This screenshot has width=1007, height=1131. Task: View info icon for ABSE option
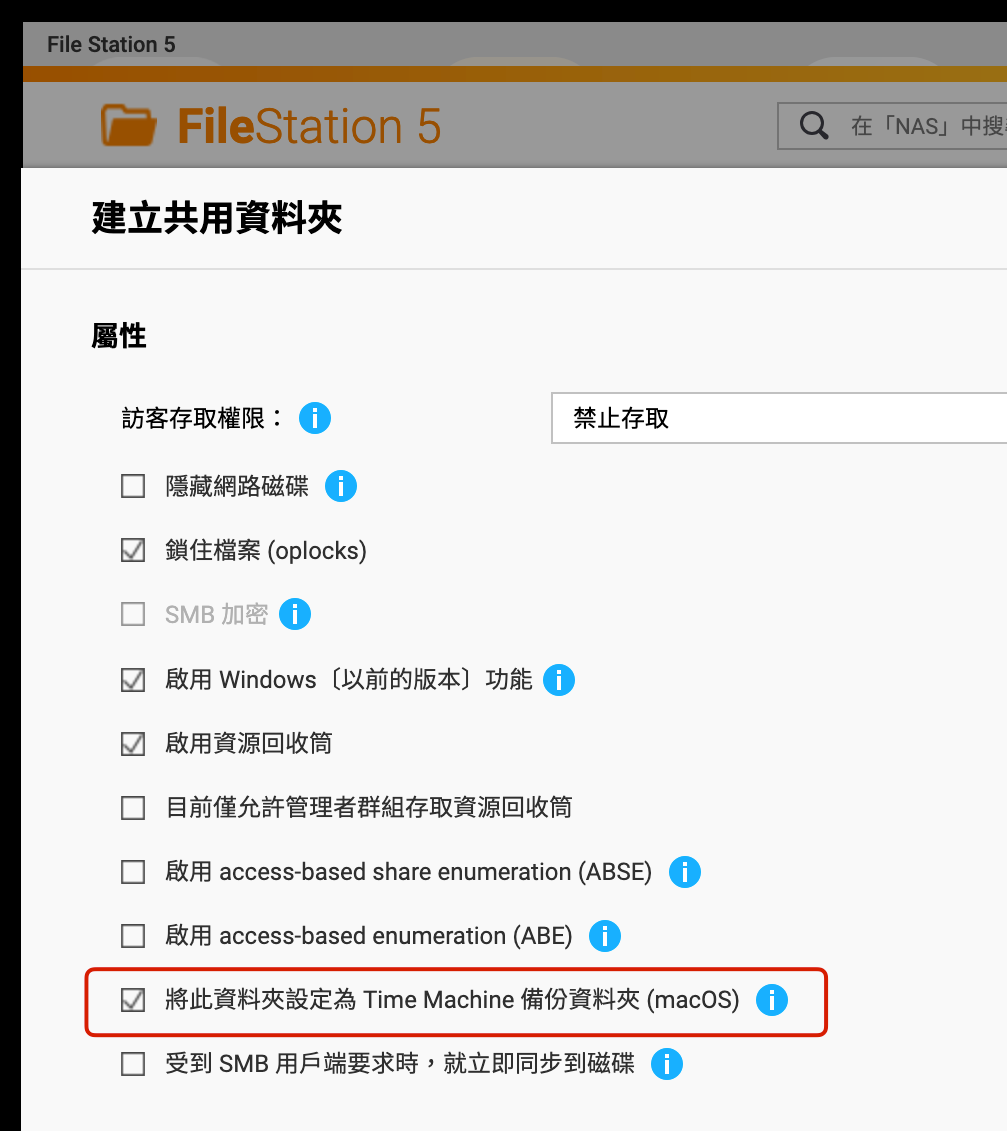click(x=684, y=872)
